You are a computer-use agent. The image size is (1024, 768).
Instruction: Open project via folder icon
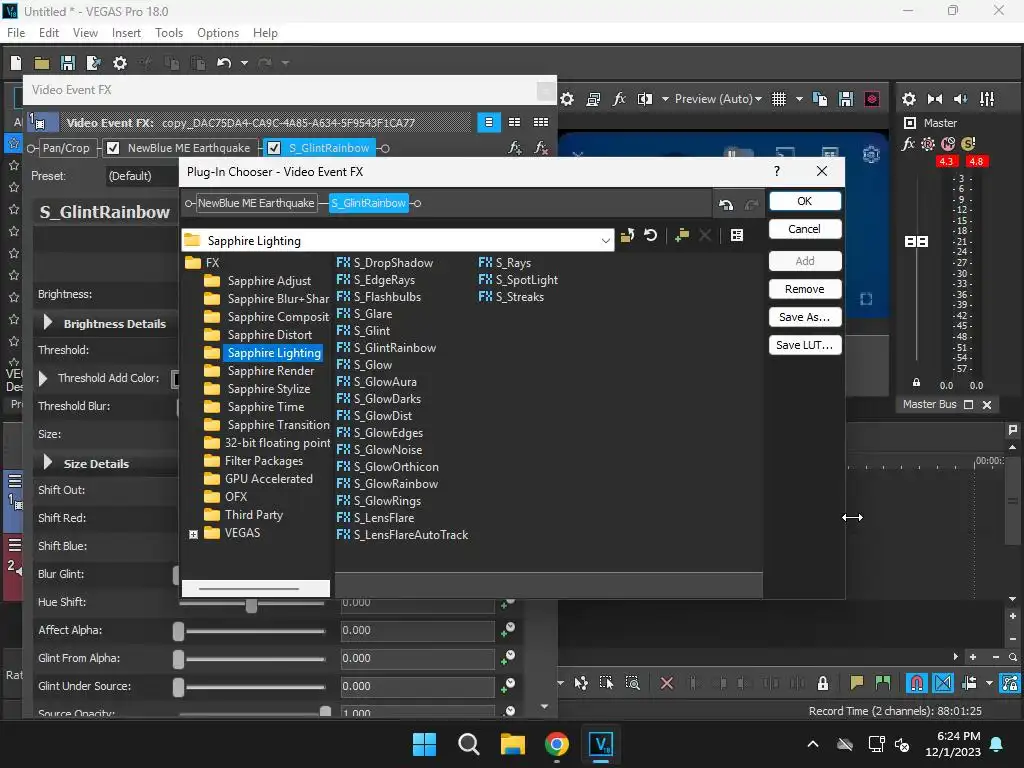coord(42,63)
